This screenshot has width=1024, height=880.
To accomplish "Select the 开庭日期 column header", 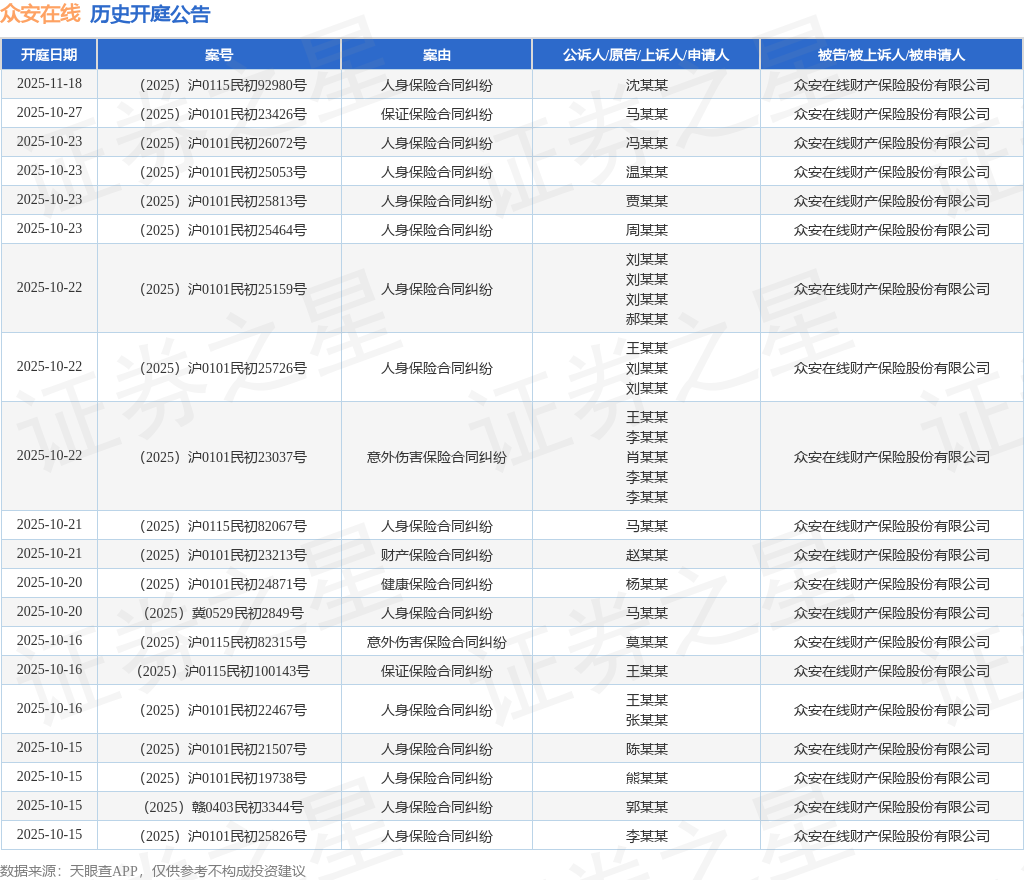I will (x=49, y=55).
